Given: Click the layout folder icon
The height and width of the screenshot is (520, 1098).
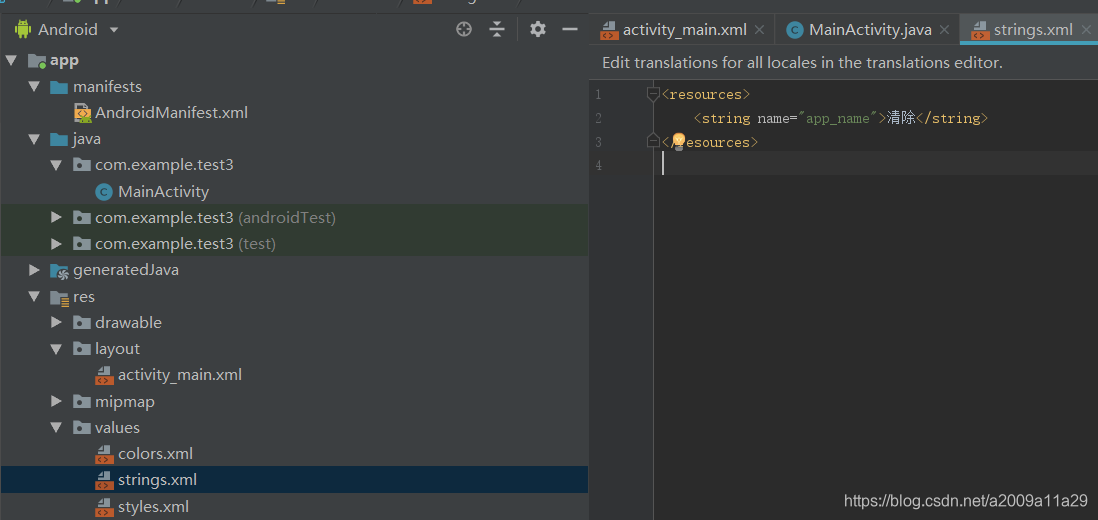Looking at the screenshot, I should click(82, 349).
